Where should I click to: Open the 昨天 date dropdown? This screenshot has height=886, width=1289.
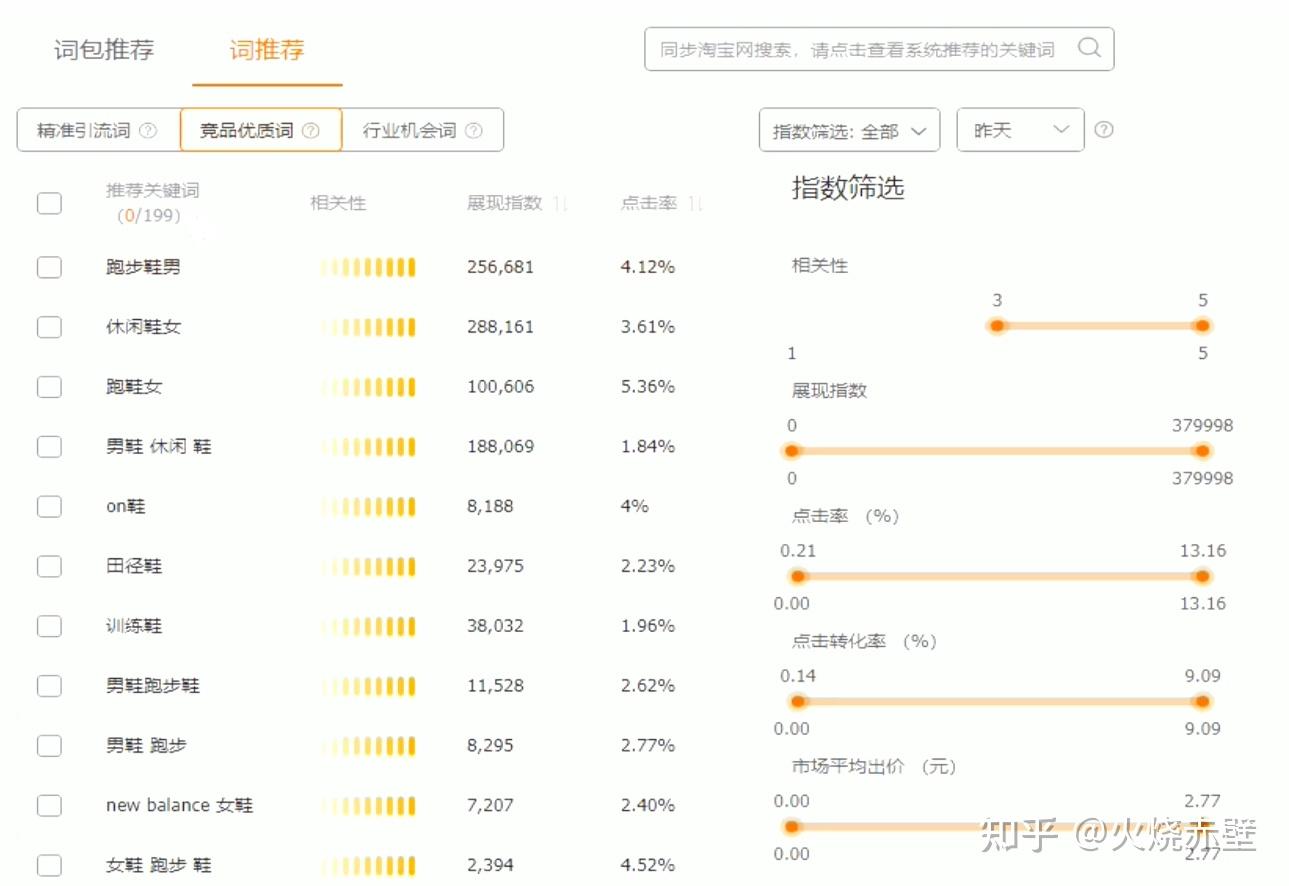click(x=1021, y=130)
